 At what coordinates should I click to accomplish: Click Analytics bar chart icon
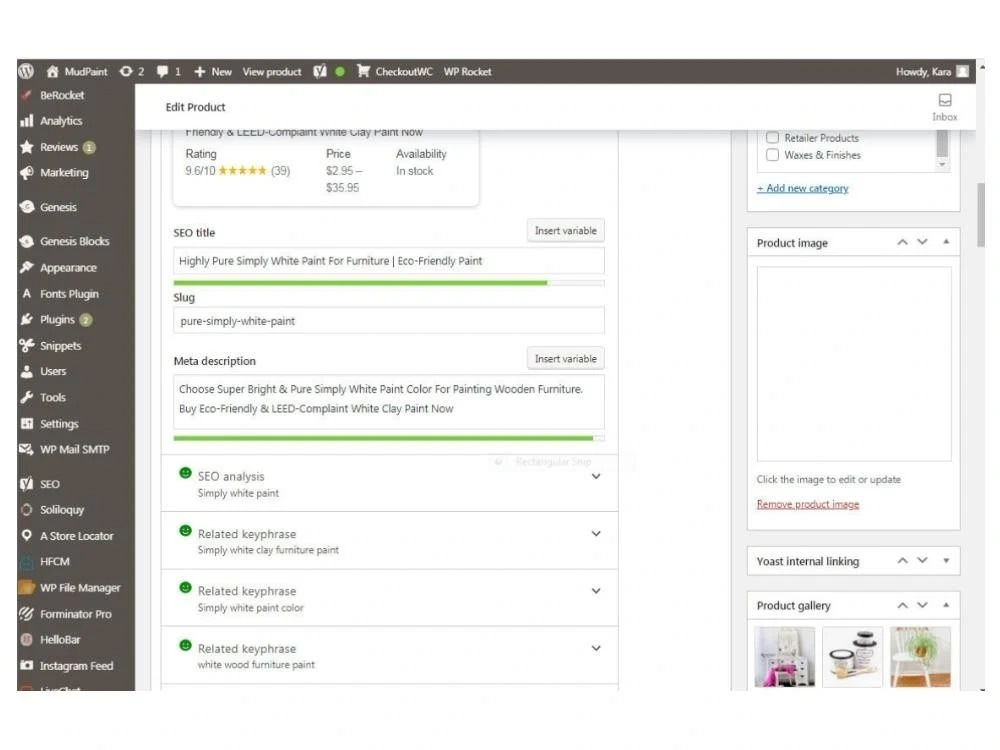tap(26, 121)
